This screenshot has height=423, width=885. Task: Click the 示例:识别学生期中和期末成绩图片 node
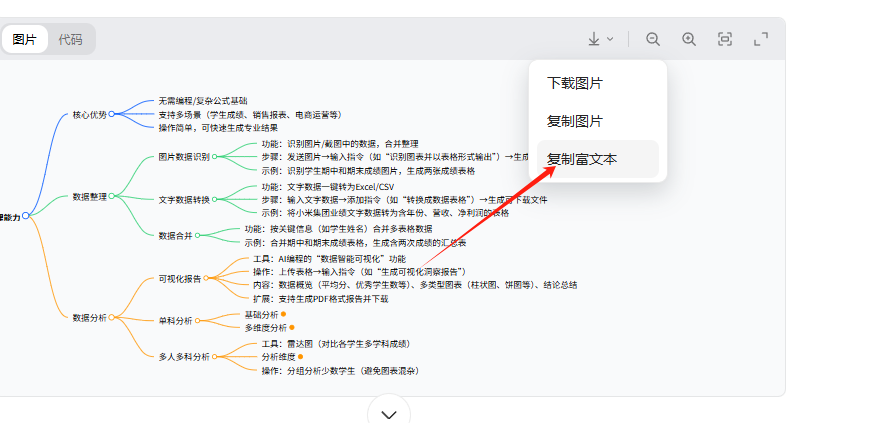pos(368,171)
